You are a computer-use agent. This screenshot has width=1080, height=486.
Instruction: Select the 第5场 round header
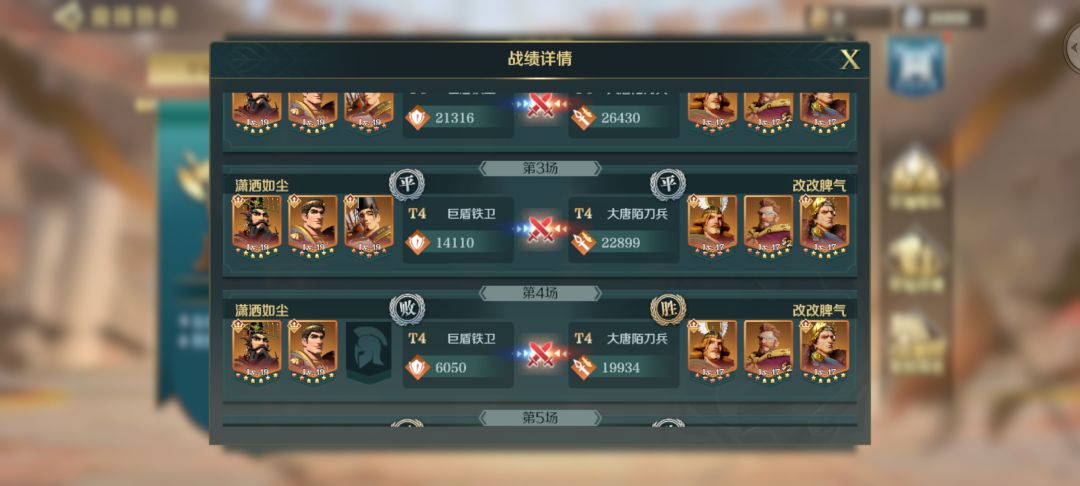(540, 418)
